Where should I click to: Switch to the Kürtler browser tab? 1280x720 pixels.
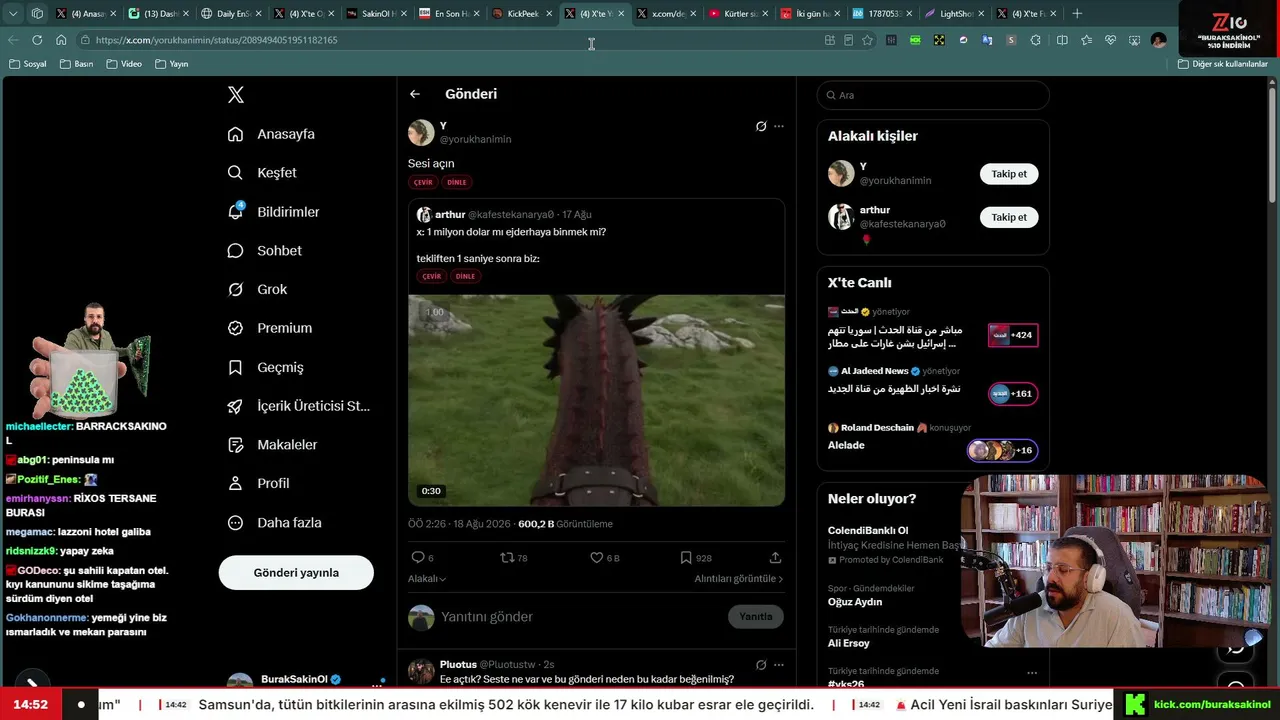coord(736,14)
